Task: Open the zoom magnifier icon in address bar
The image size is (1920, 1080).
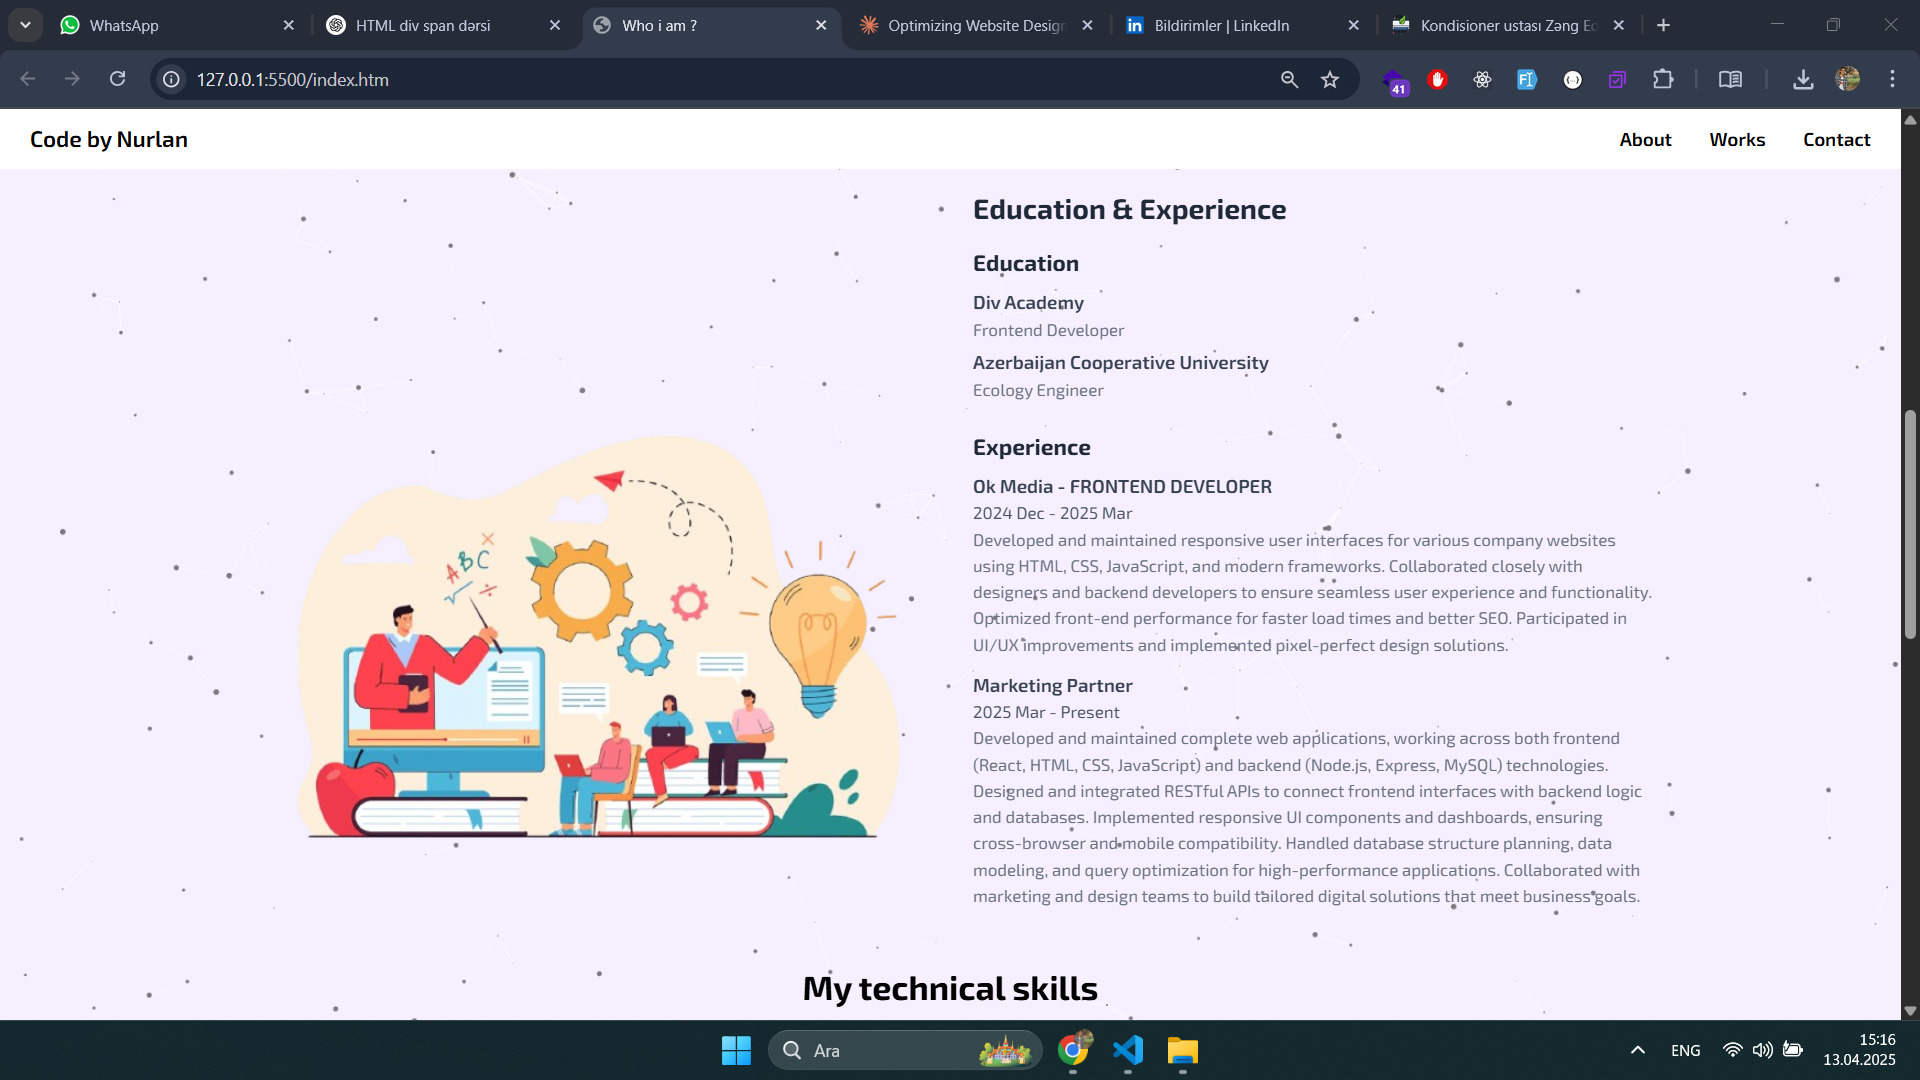Action: (1289, 79)
